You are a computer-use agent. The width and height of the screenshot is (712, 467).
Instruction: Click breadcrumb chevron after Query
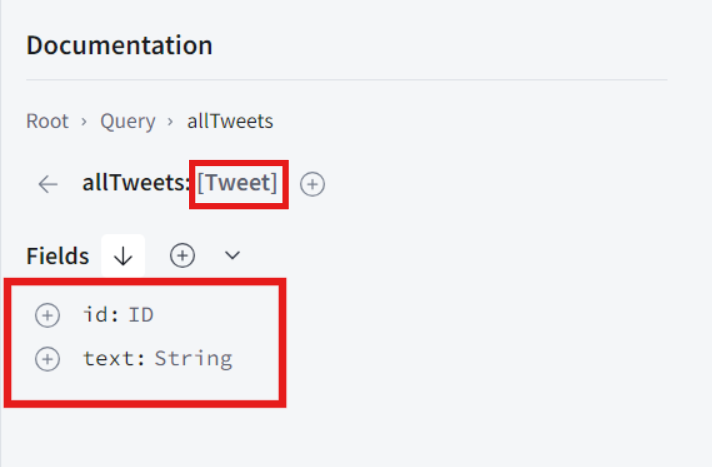tap(170, 122)
